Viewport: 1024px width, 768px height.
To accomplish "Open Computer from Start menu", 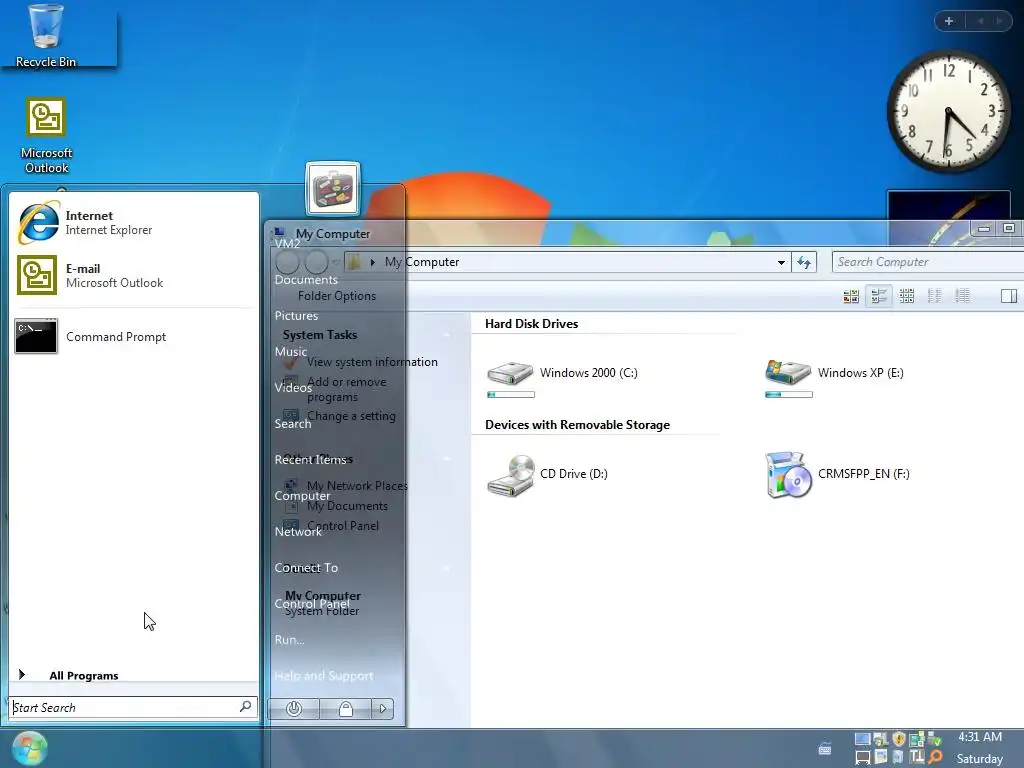I will pyautogui.click(x=302, y=495).
